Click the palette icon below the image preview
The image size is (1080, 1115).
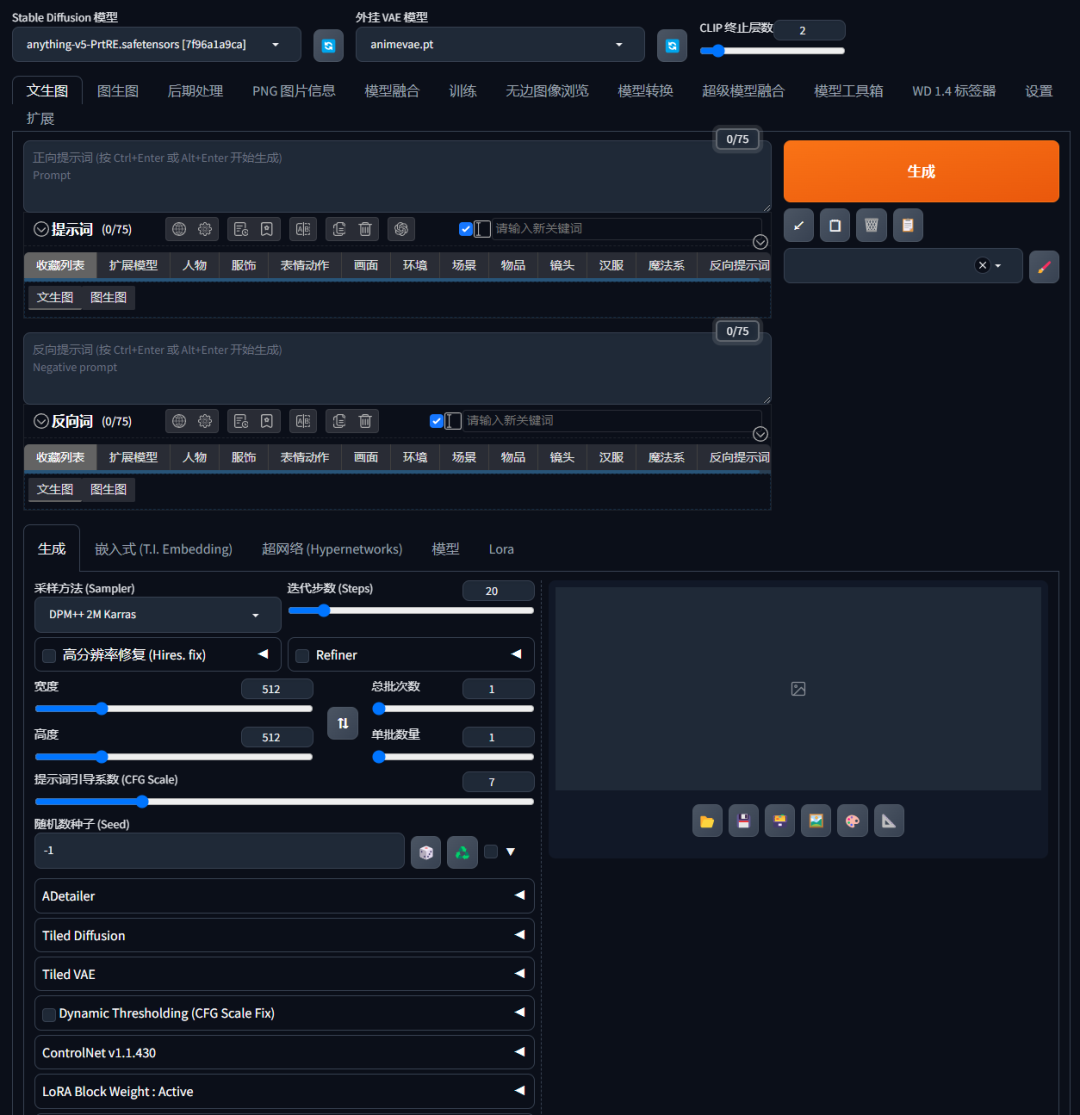click(x=852, y=820)
